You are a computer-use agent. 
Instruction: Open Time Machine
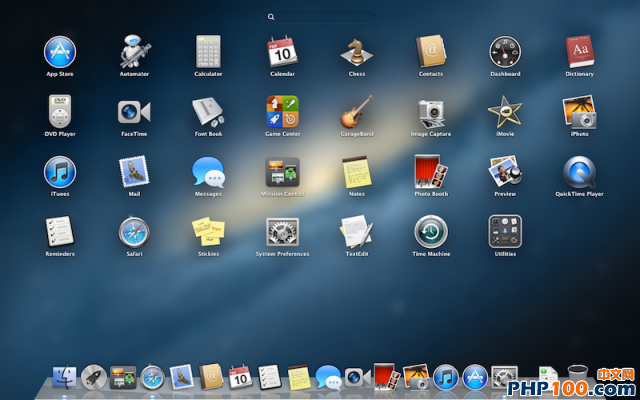pyautogui.click(x=431, y=232)
